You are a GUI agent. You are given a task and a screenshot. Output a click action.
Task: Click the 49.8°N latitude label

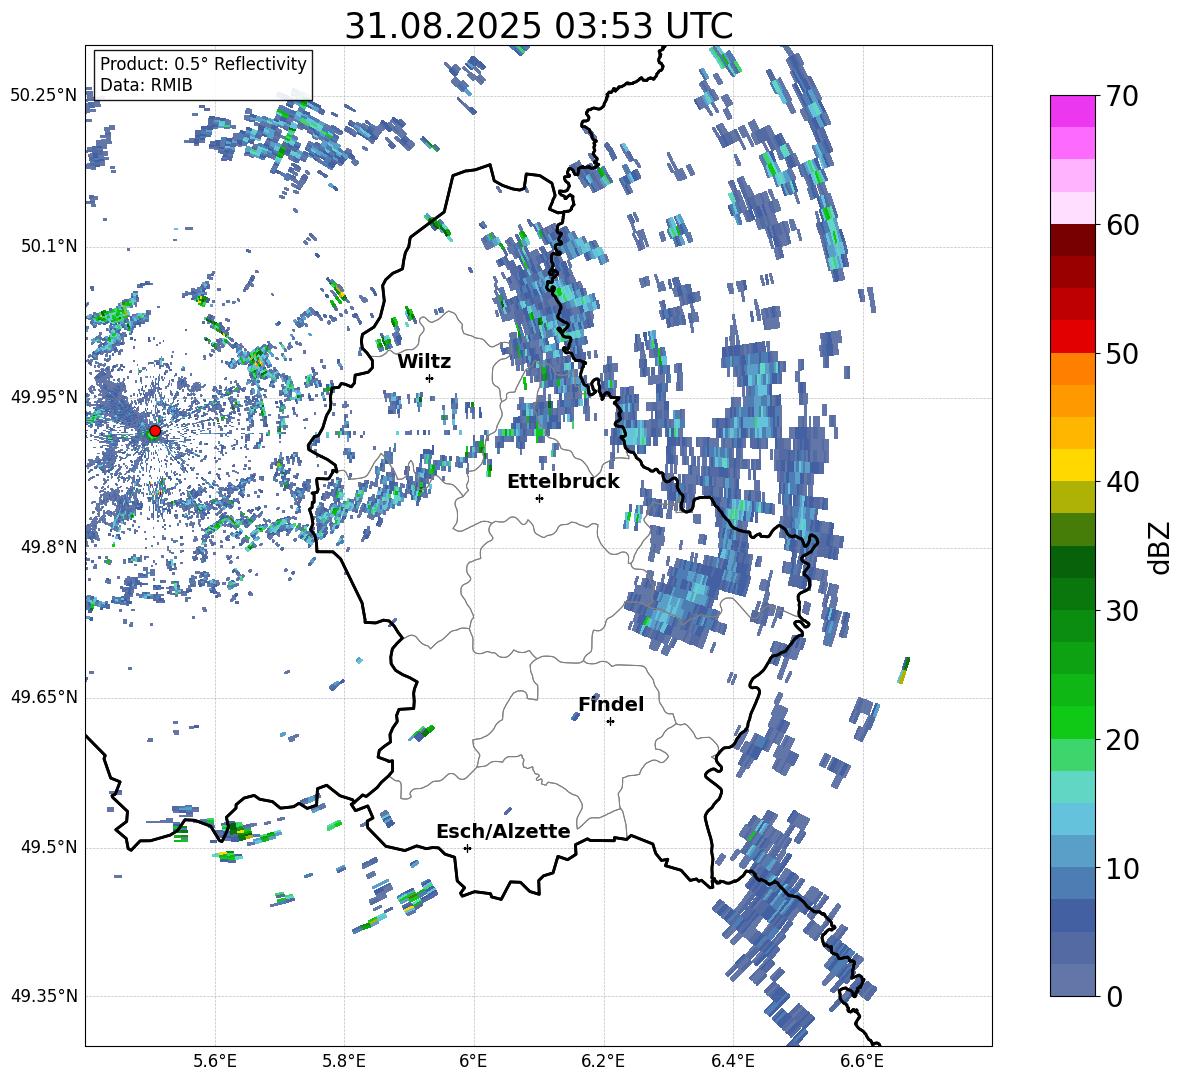click(x=49, y=547)
